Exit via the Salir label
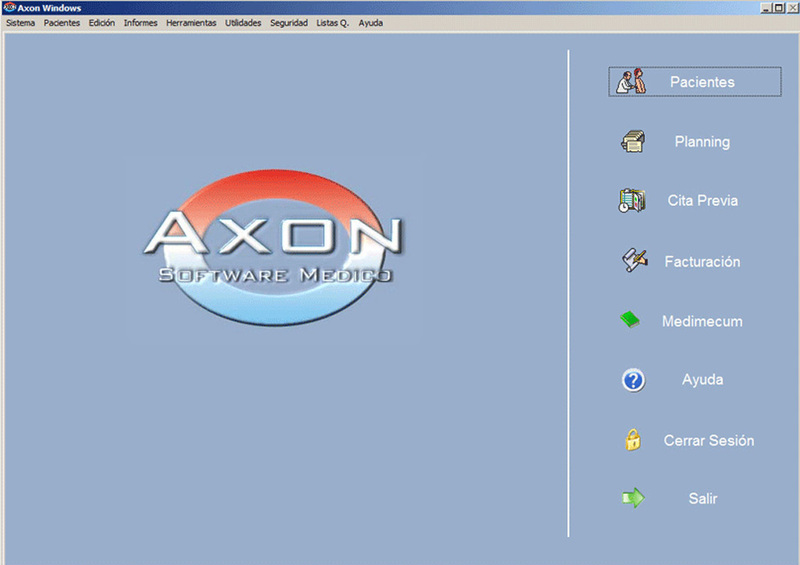This screenshot has width=800, height=565. 703,498
